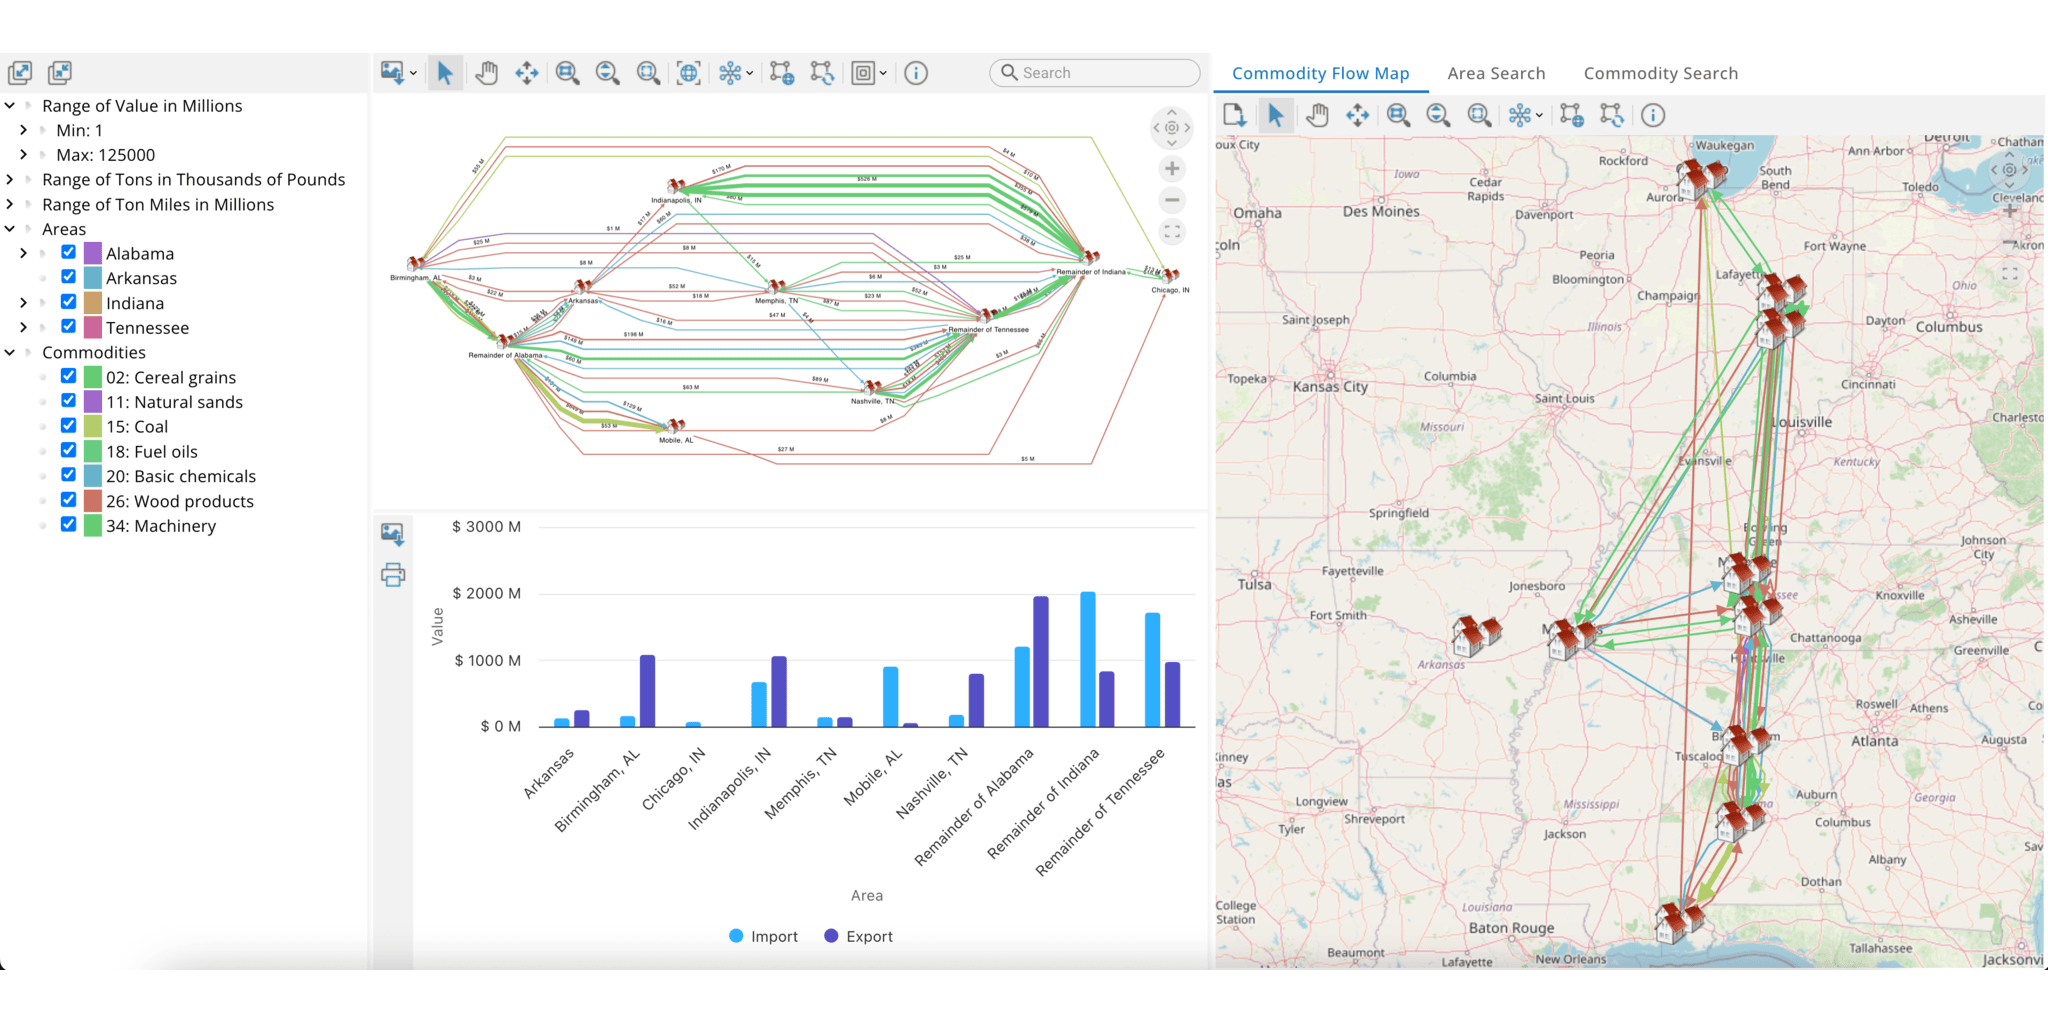Uncheck the Alabama area checkbox
Viewport: 2048px width, 1024px height.
69,253
